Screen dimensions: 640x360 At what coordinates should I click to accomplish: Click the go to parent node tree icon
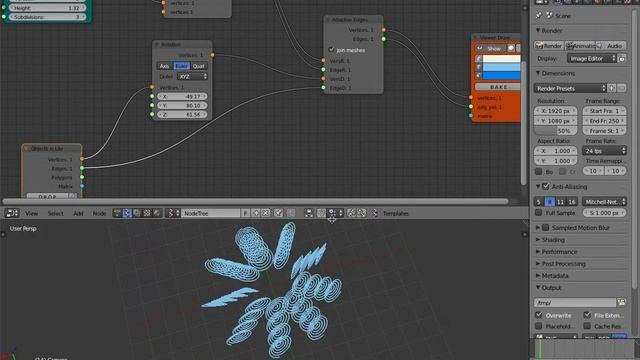click(x=291, y=213)
